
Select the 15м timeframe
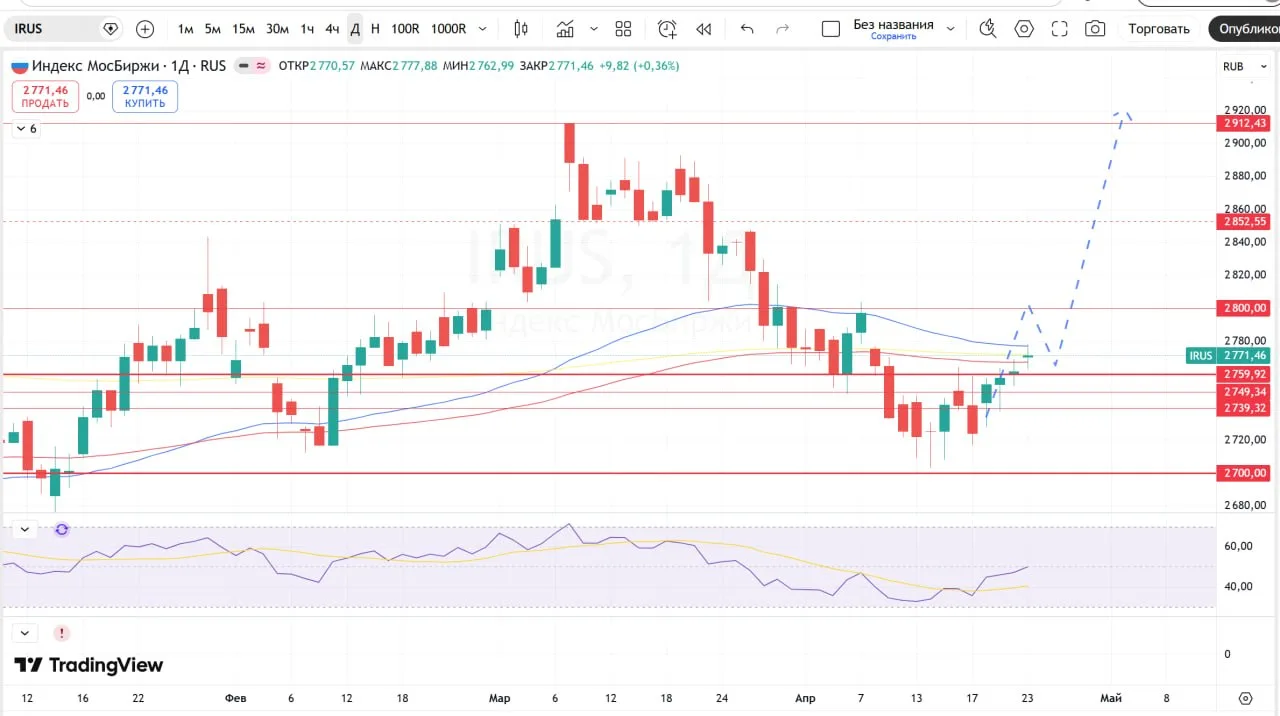(x=243, y=29)
